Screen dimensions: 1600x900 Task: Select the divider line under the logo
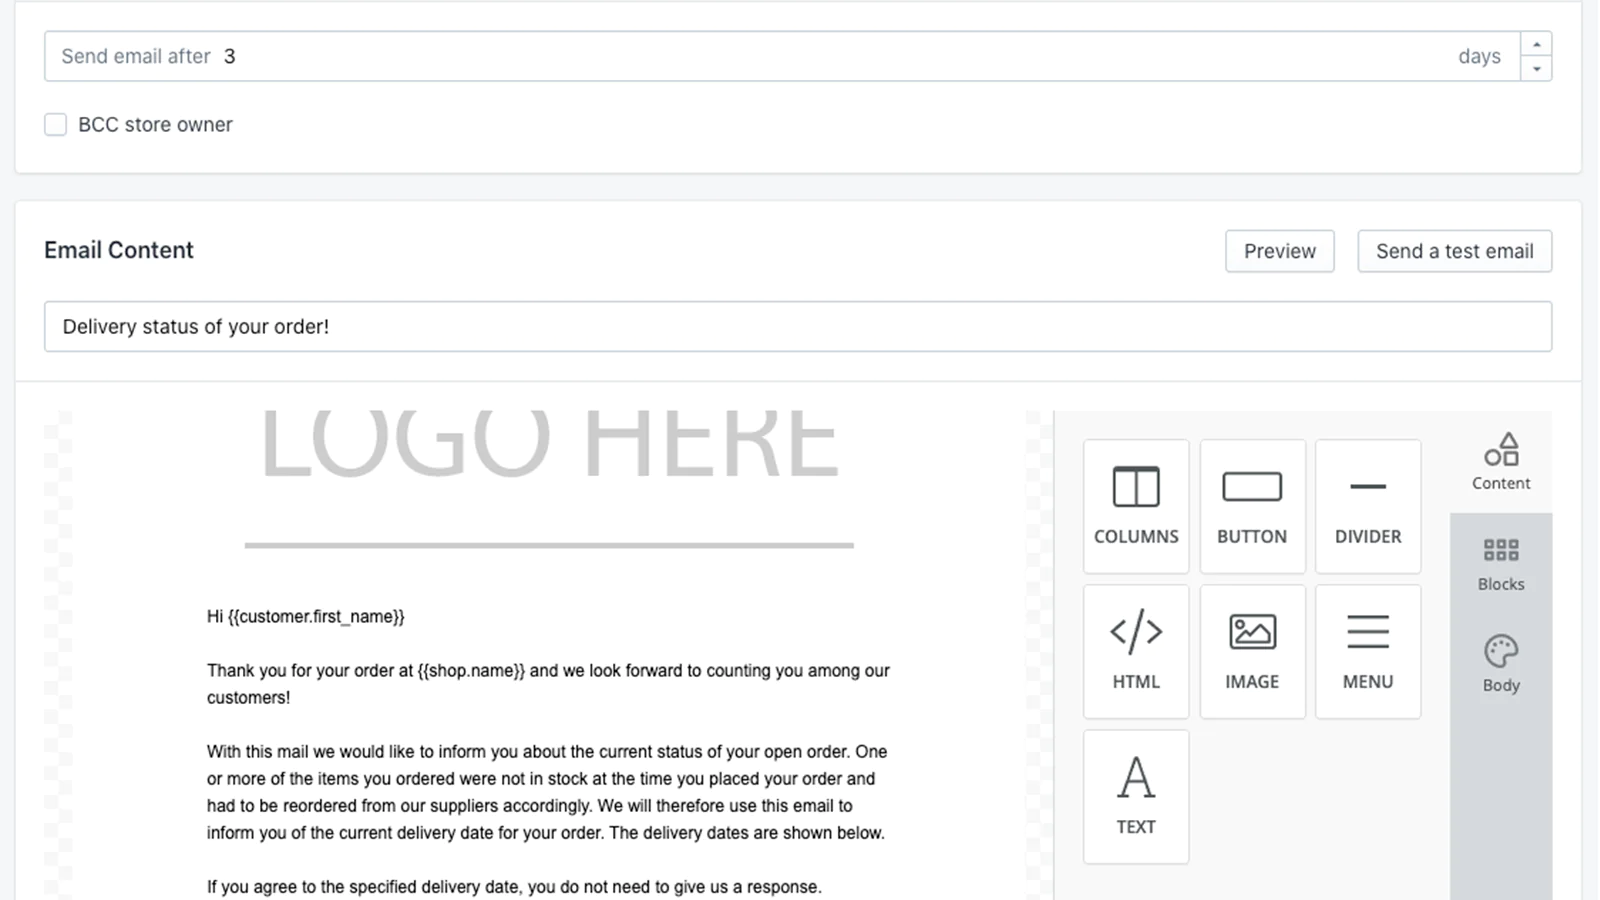click(x=549, y=545)
